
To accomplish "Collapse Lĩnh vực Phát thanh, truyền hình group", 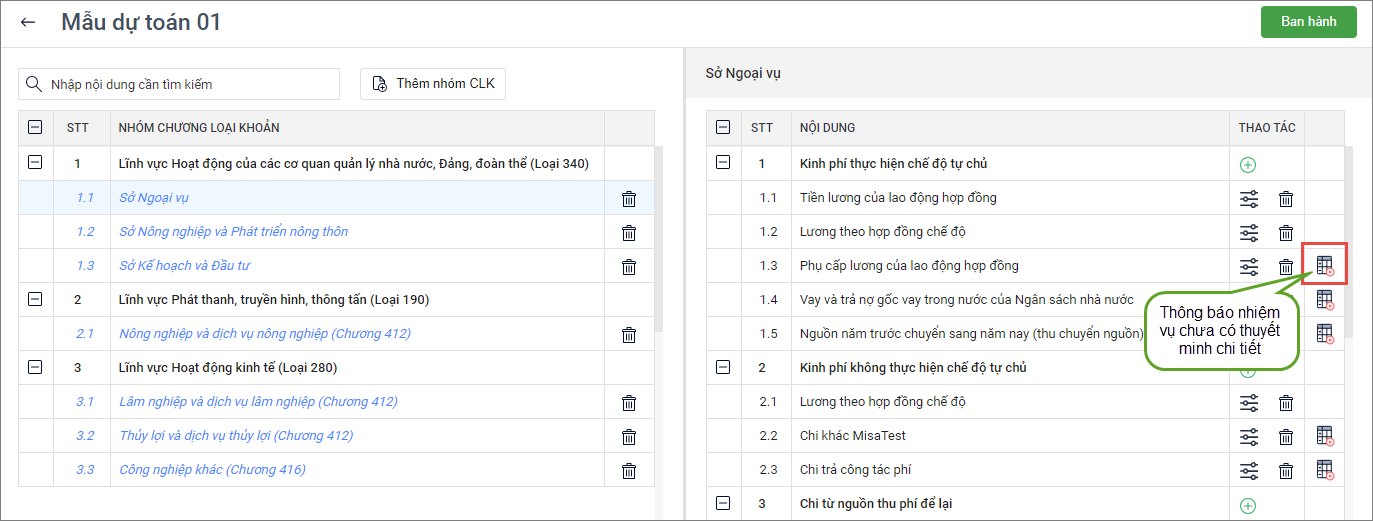I will pos(35,299).
